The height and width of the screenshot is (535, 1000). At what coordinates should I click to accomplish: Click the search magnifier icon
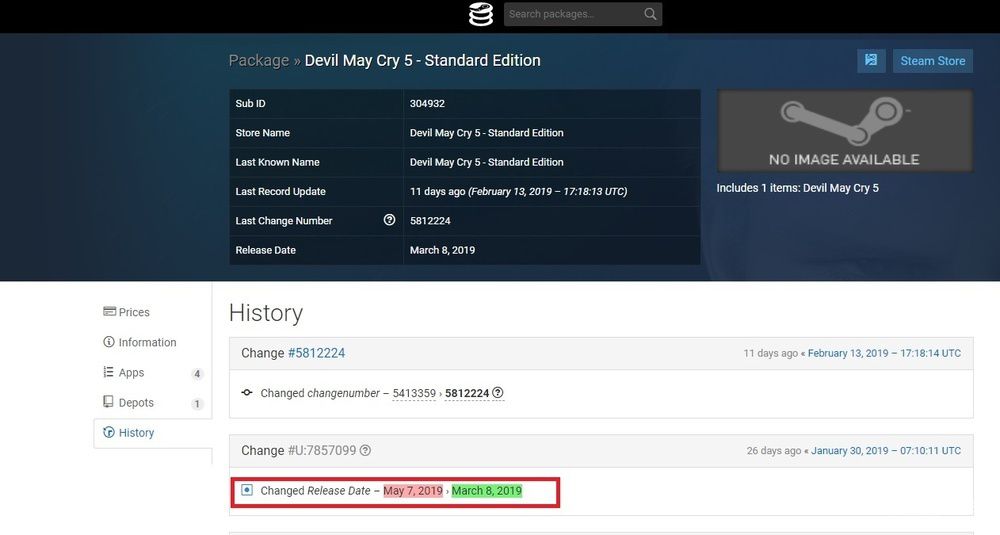650,14
